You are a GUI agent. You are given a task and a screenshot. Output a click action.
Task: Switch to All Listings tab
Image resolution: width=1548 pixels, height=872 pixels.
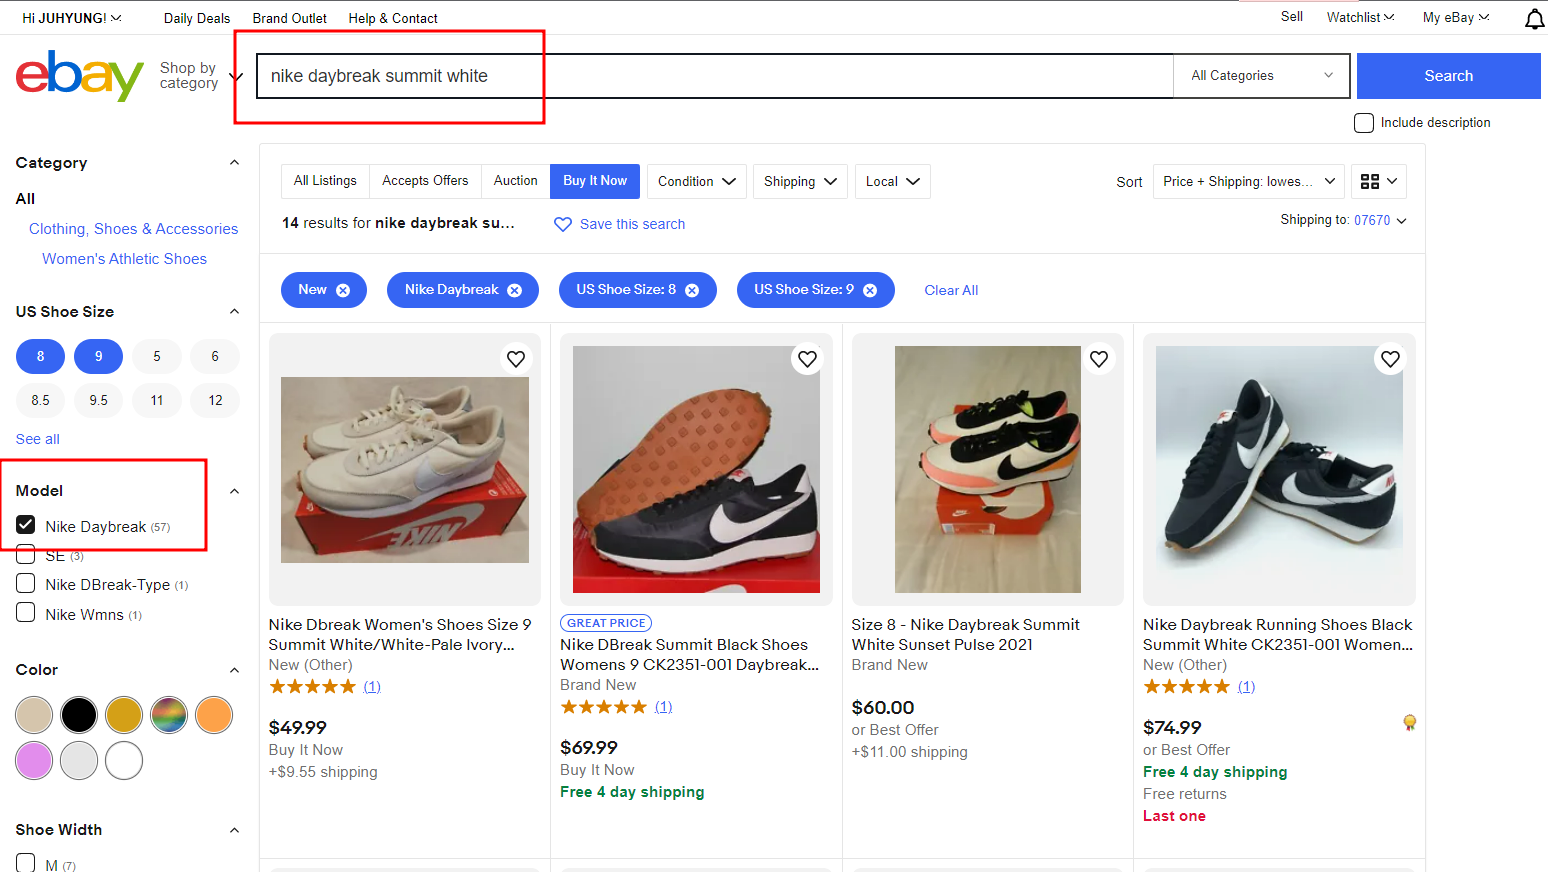(325, 181)
